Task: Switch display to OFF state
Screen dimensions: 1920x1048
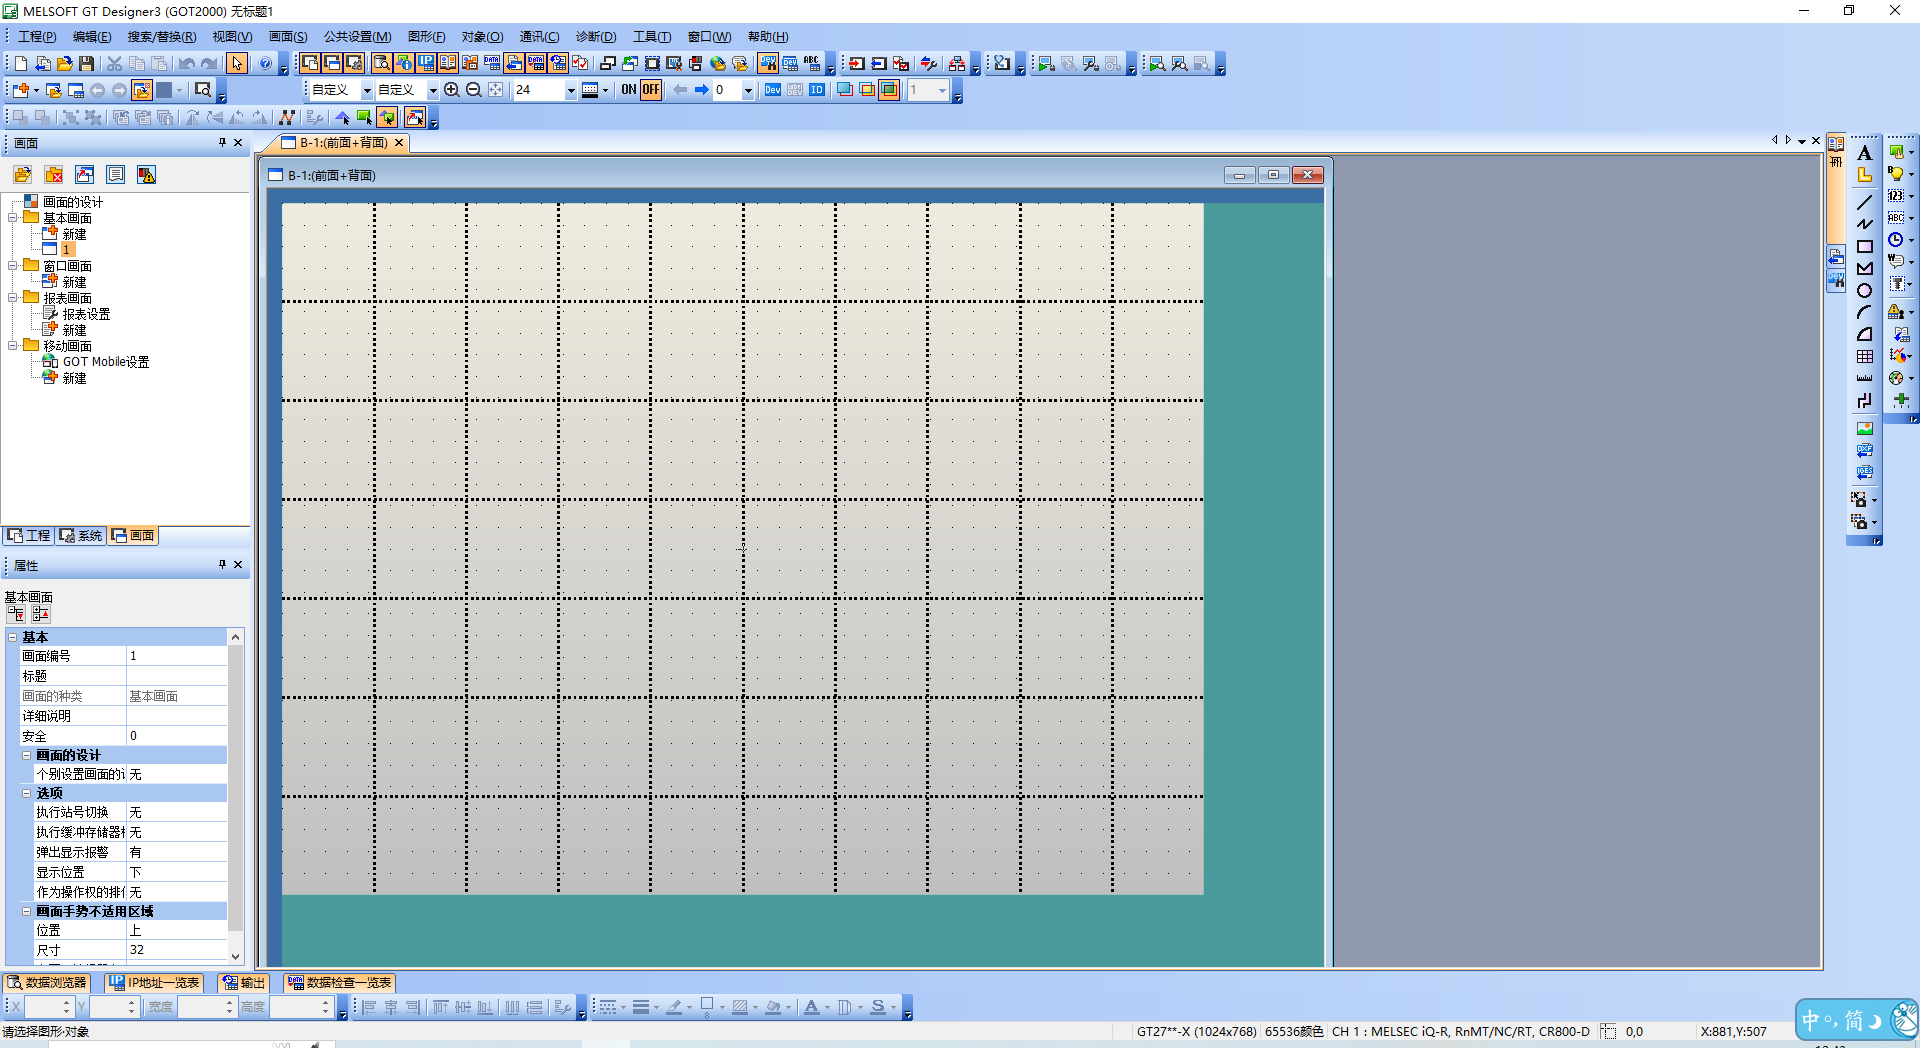Action: click(651, 90)
